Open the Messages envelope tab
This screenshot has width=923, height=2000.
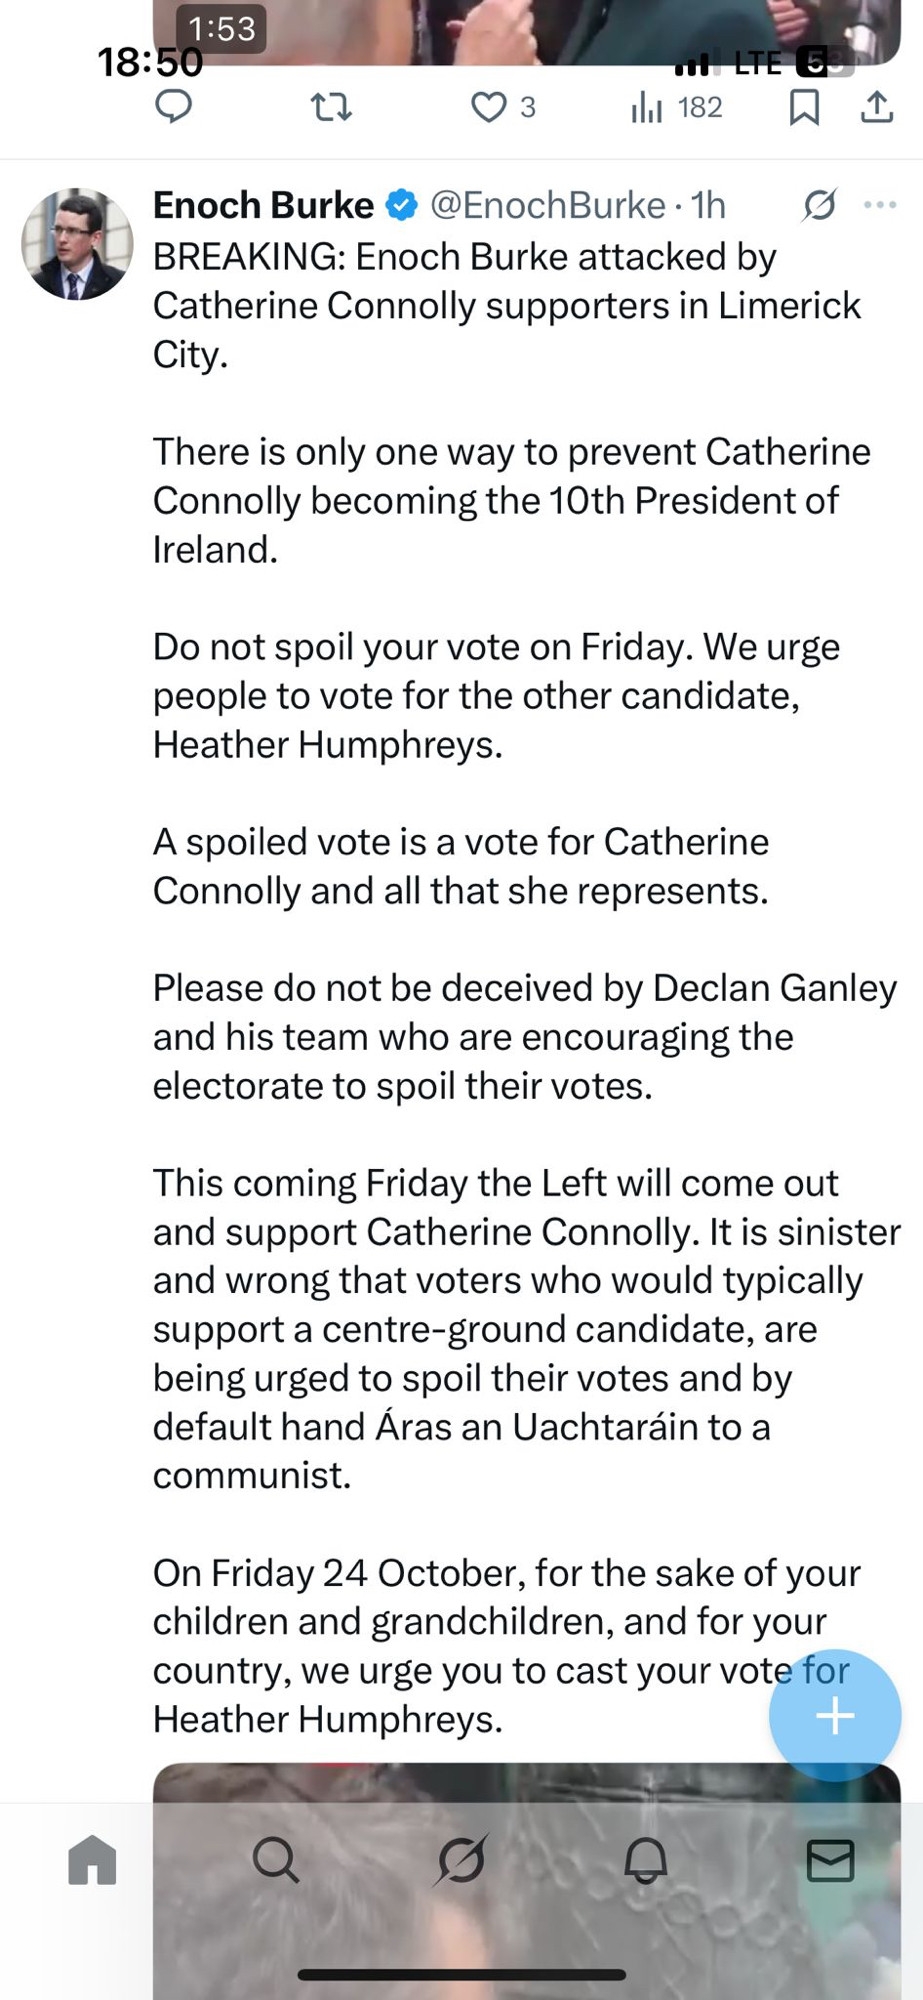tap(830, 1860)
